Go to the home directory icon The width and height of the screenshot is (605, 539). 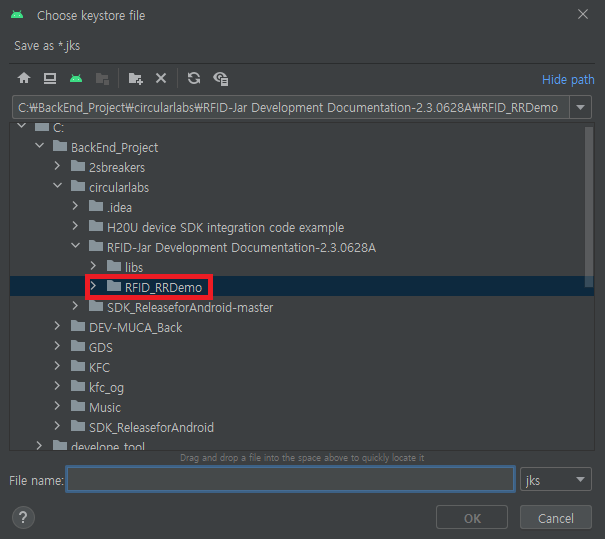[24, 78]
